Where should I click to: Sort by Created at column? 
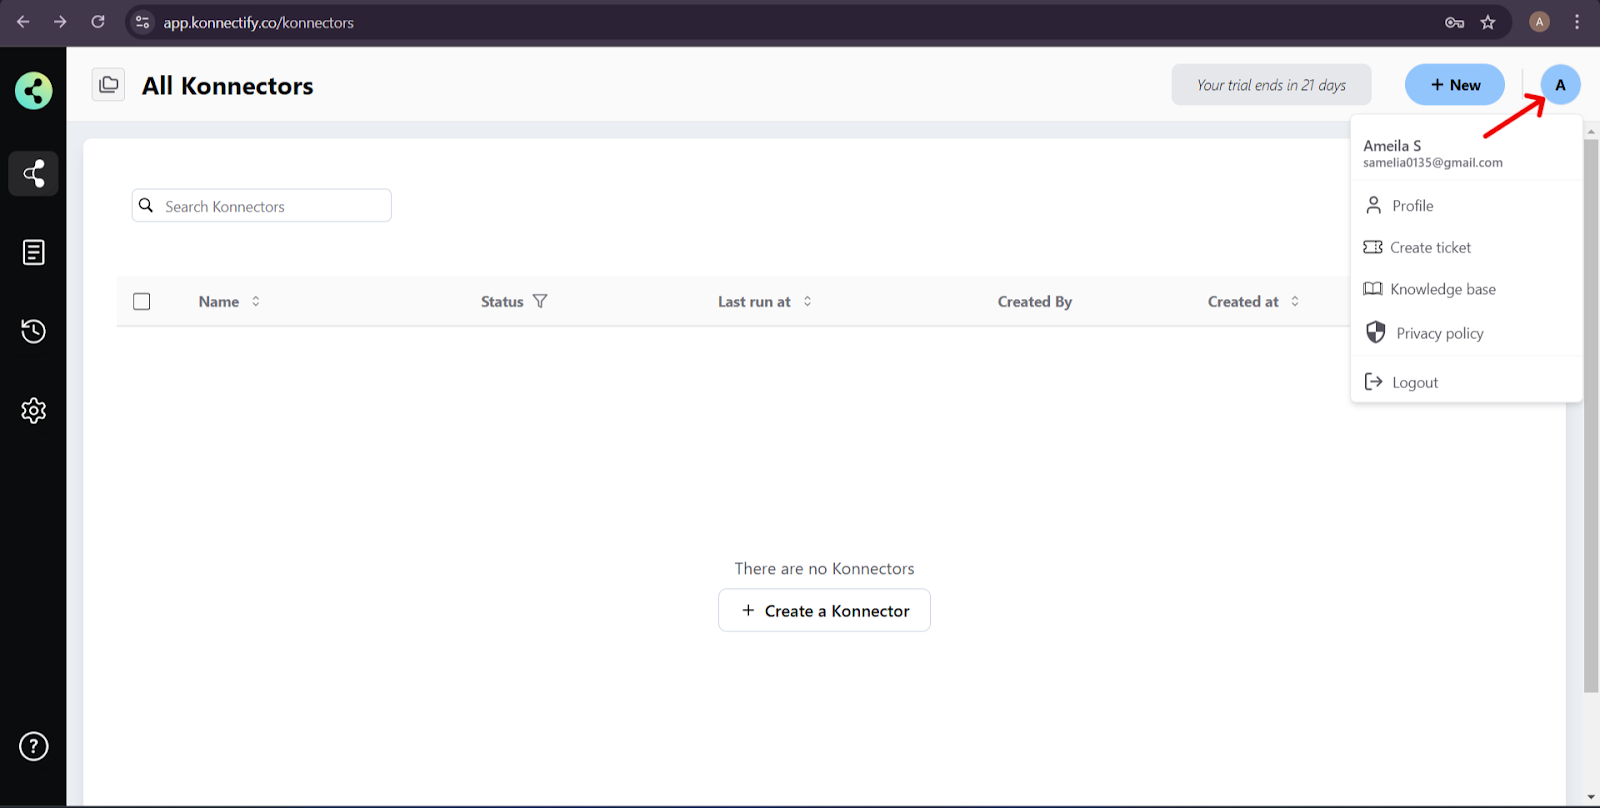pyautogui.click(x=1295, y=301)
